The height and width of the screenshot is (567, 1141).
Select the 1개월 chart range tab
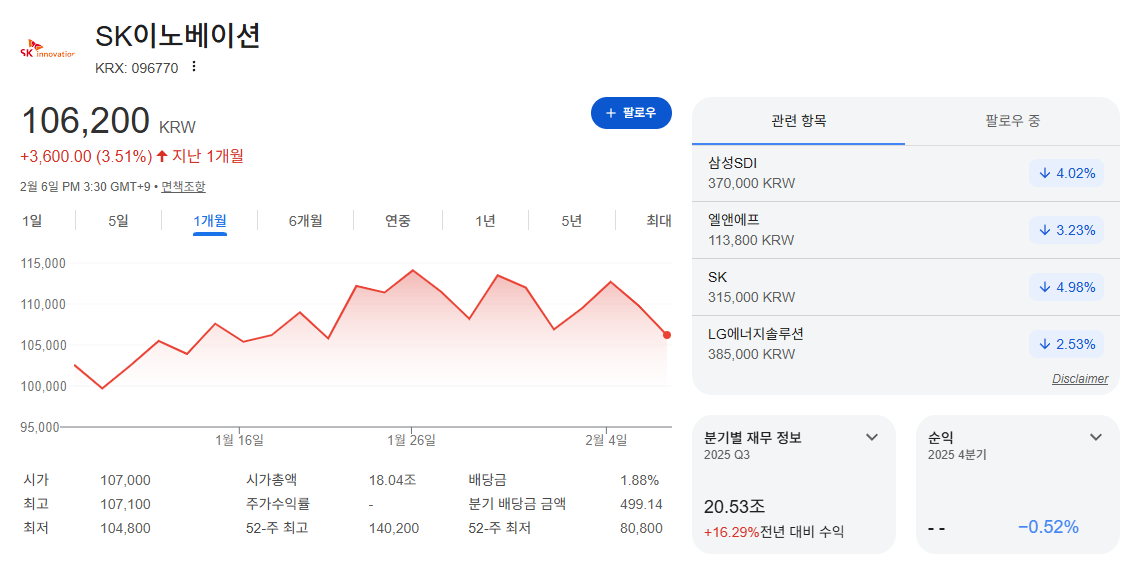click(x=210, y=221)
